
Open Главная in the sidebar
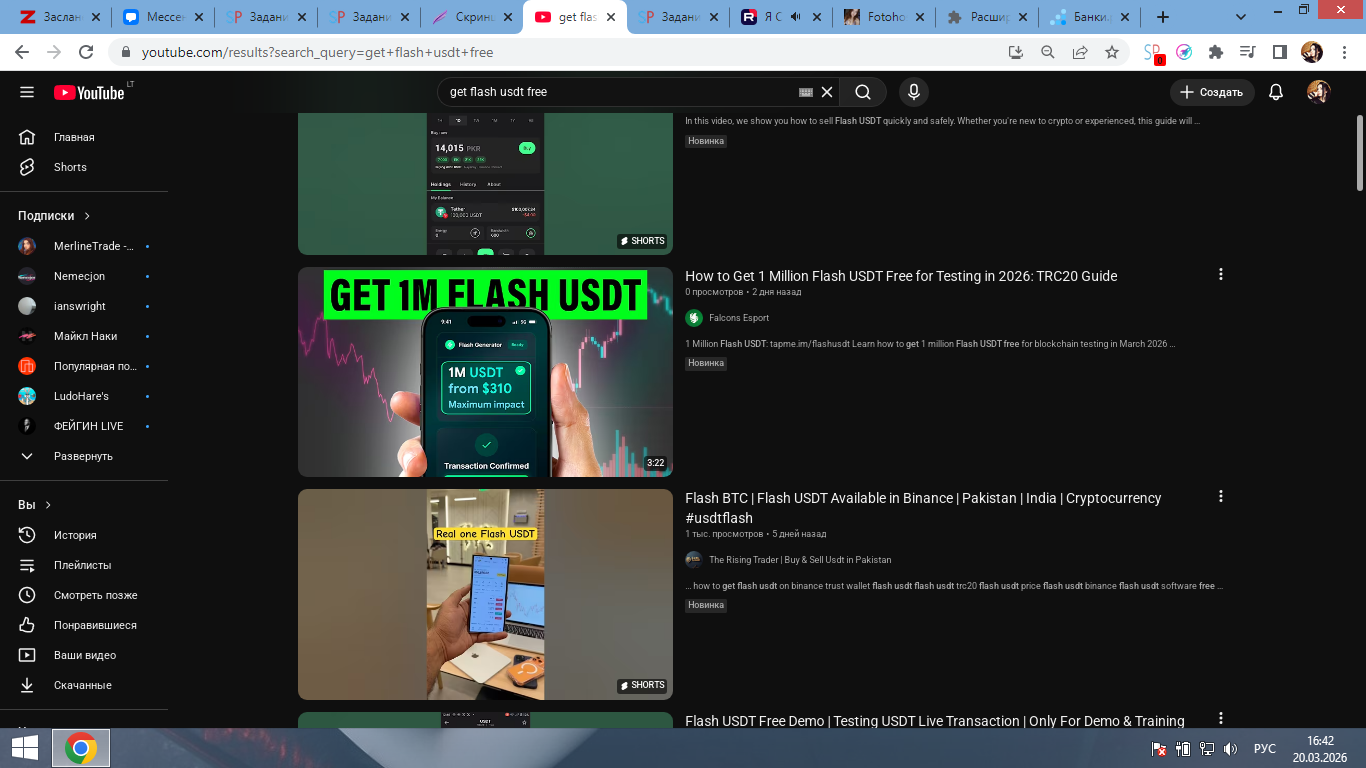[84, 137]
